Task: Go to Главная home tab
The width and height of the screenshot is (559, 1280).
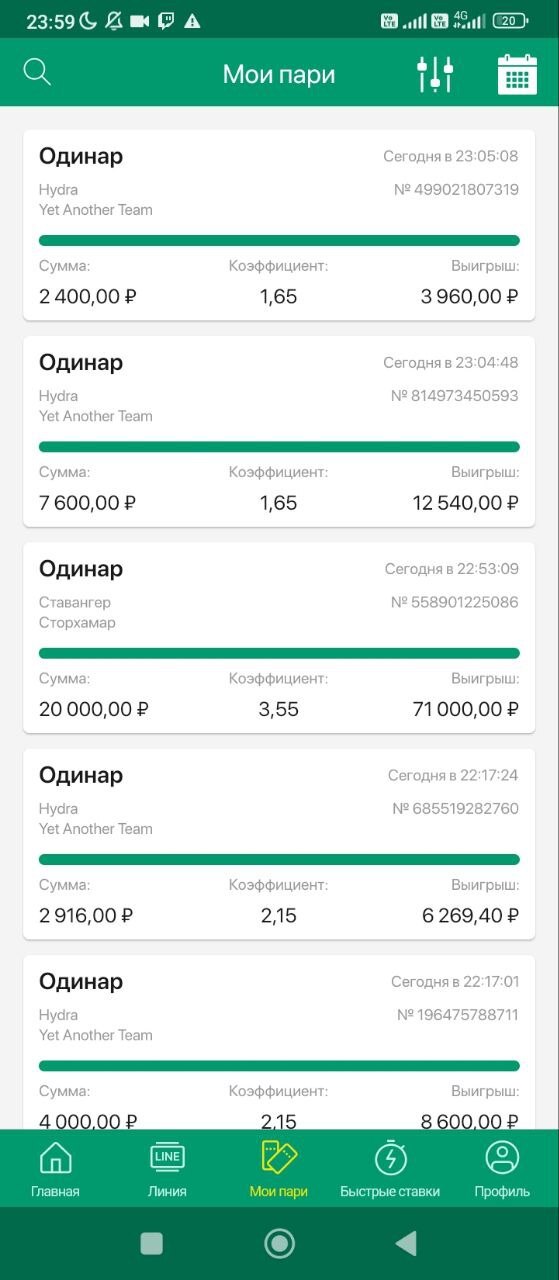Action: tap(55, 1169)
